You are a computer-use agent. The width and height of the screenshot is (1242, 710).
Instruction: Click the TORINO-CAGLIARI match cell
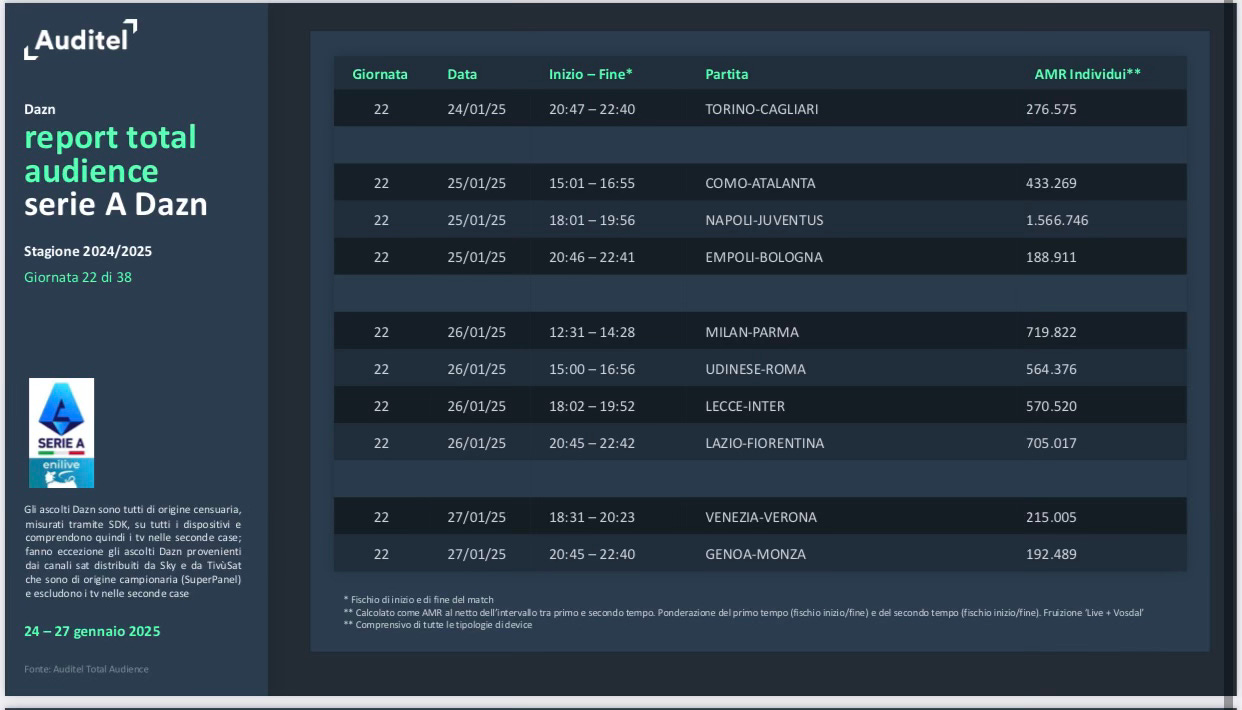[761, 109]
